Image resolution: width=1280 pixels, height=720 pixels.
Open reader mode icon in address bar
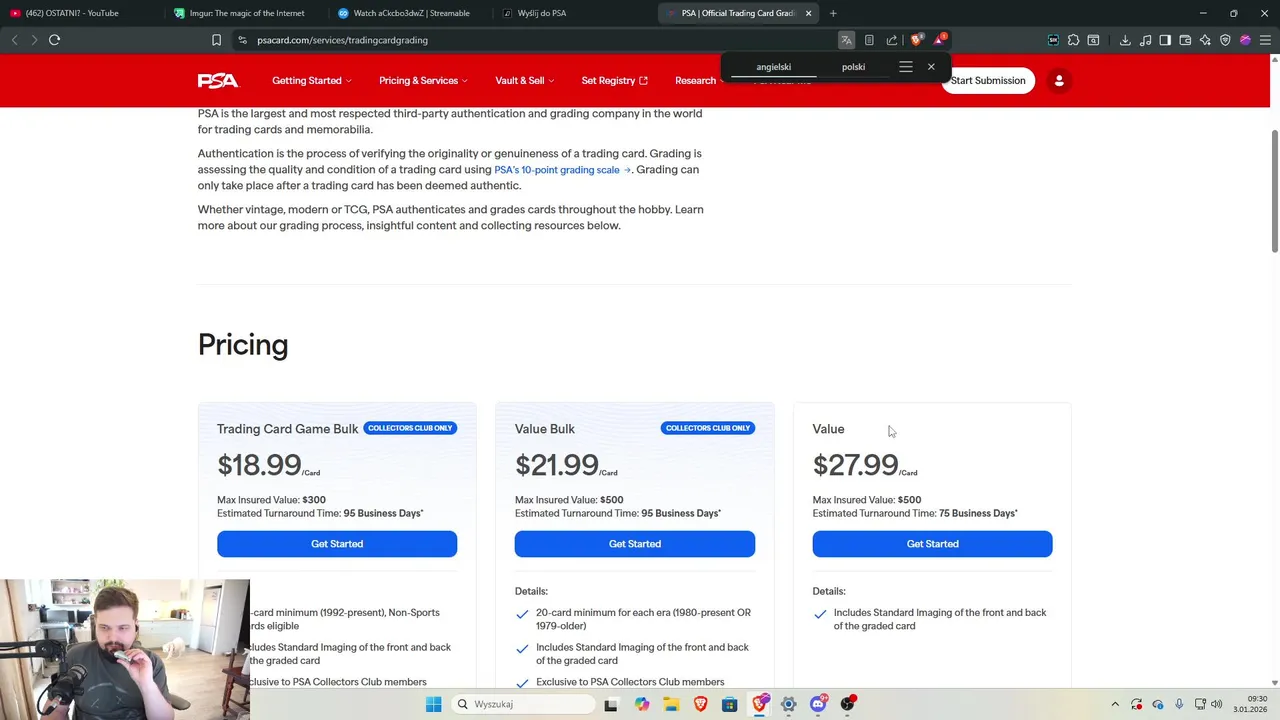coord(869,40)
